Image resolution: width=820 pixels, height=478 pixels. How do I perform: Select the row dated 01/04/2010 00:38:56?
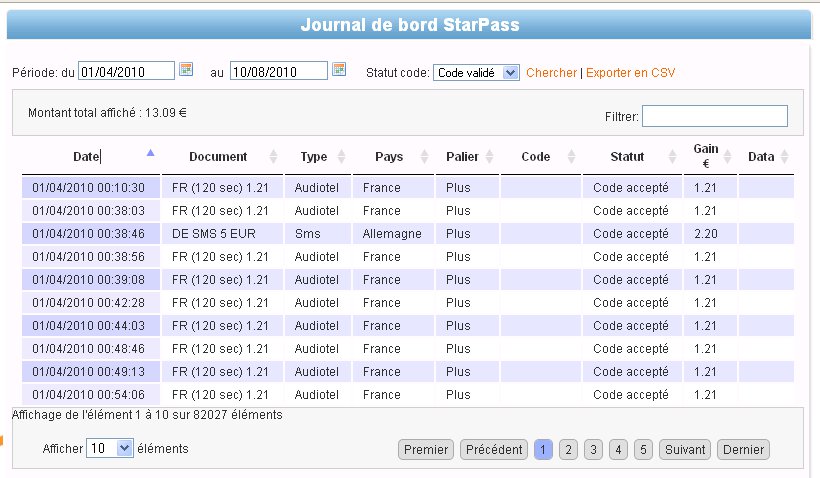click(408, 256)
